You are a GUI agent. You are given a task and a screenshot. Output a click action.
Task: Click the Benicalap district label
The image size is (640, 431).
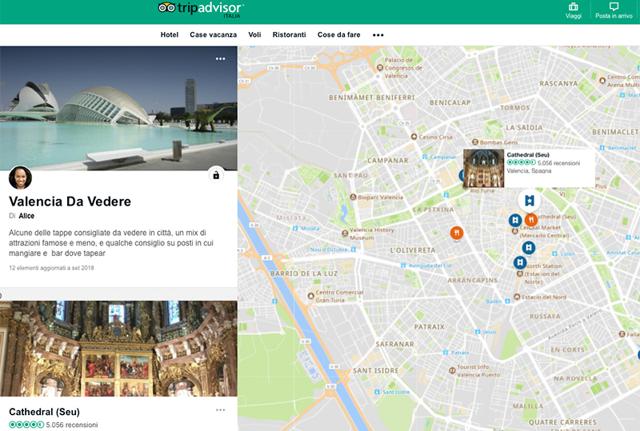coord(450,103)
